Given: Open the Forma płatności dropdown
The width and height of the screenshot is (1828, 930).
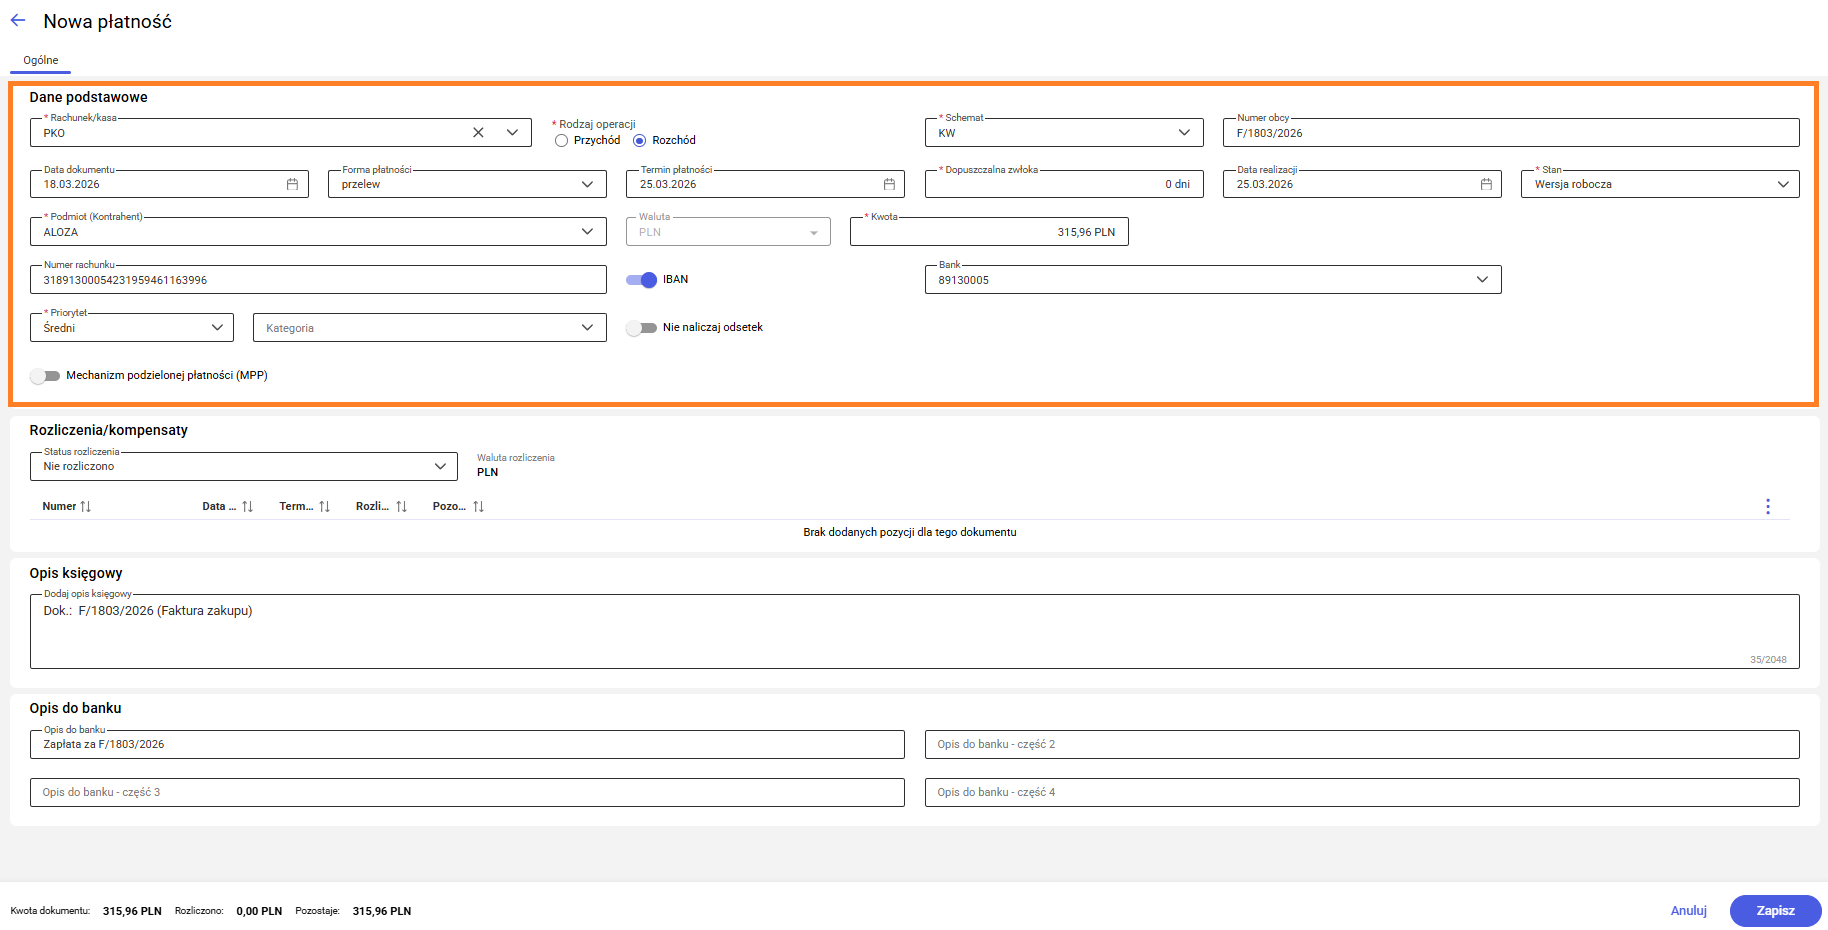Looking at the screenshot, I should point(587,184).
